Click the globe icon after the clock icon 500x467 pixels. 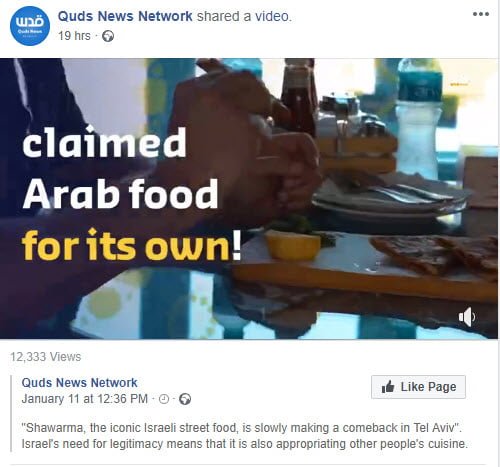click(185, 399)
